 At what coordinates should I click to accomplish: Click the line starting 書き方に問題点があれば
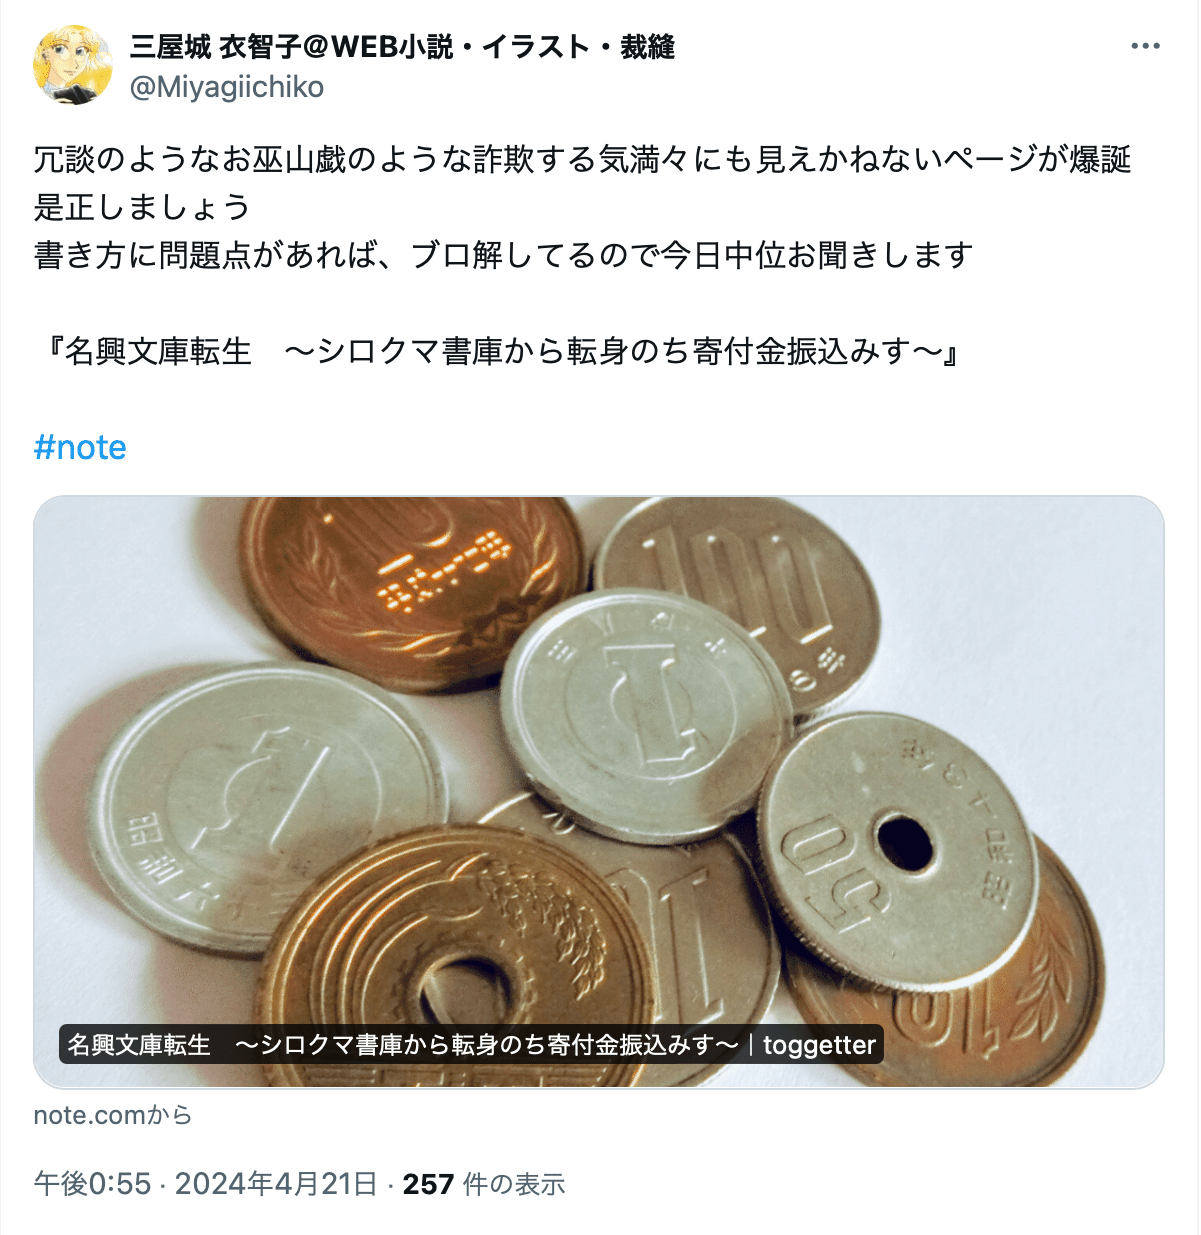(x=504, y=255)
